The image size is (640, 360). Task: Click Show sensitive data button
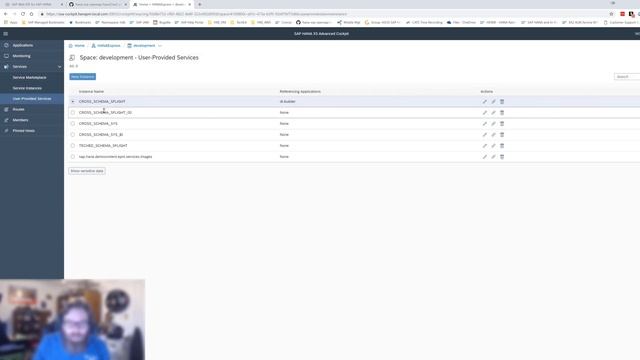pos(87,171)
